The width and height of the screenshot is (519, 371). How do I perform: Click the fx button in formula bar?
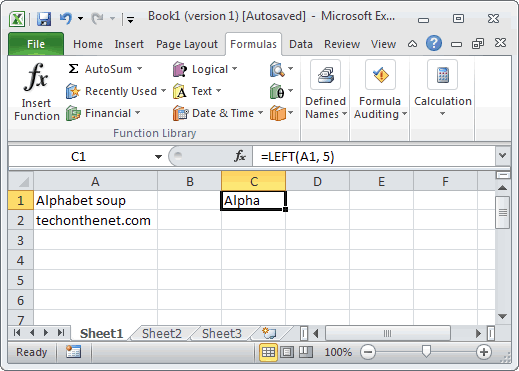pos(240,156)
